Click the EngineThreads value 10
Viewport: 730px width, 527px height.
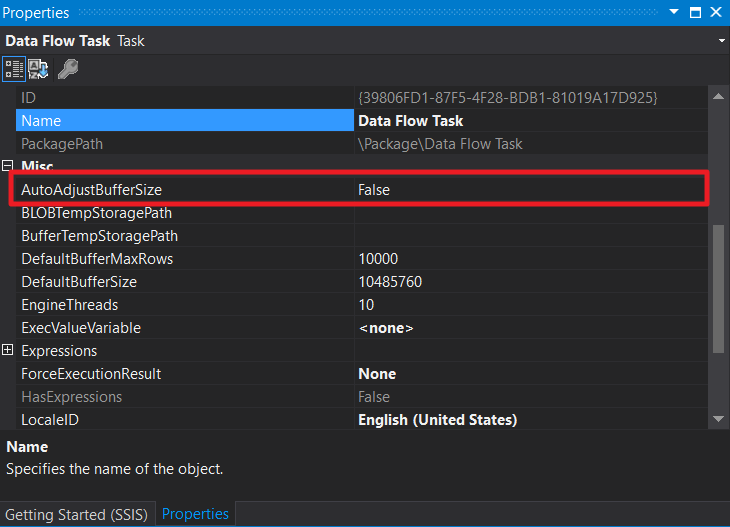[x=531, y=305]
